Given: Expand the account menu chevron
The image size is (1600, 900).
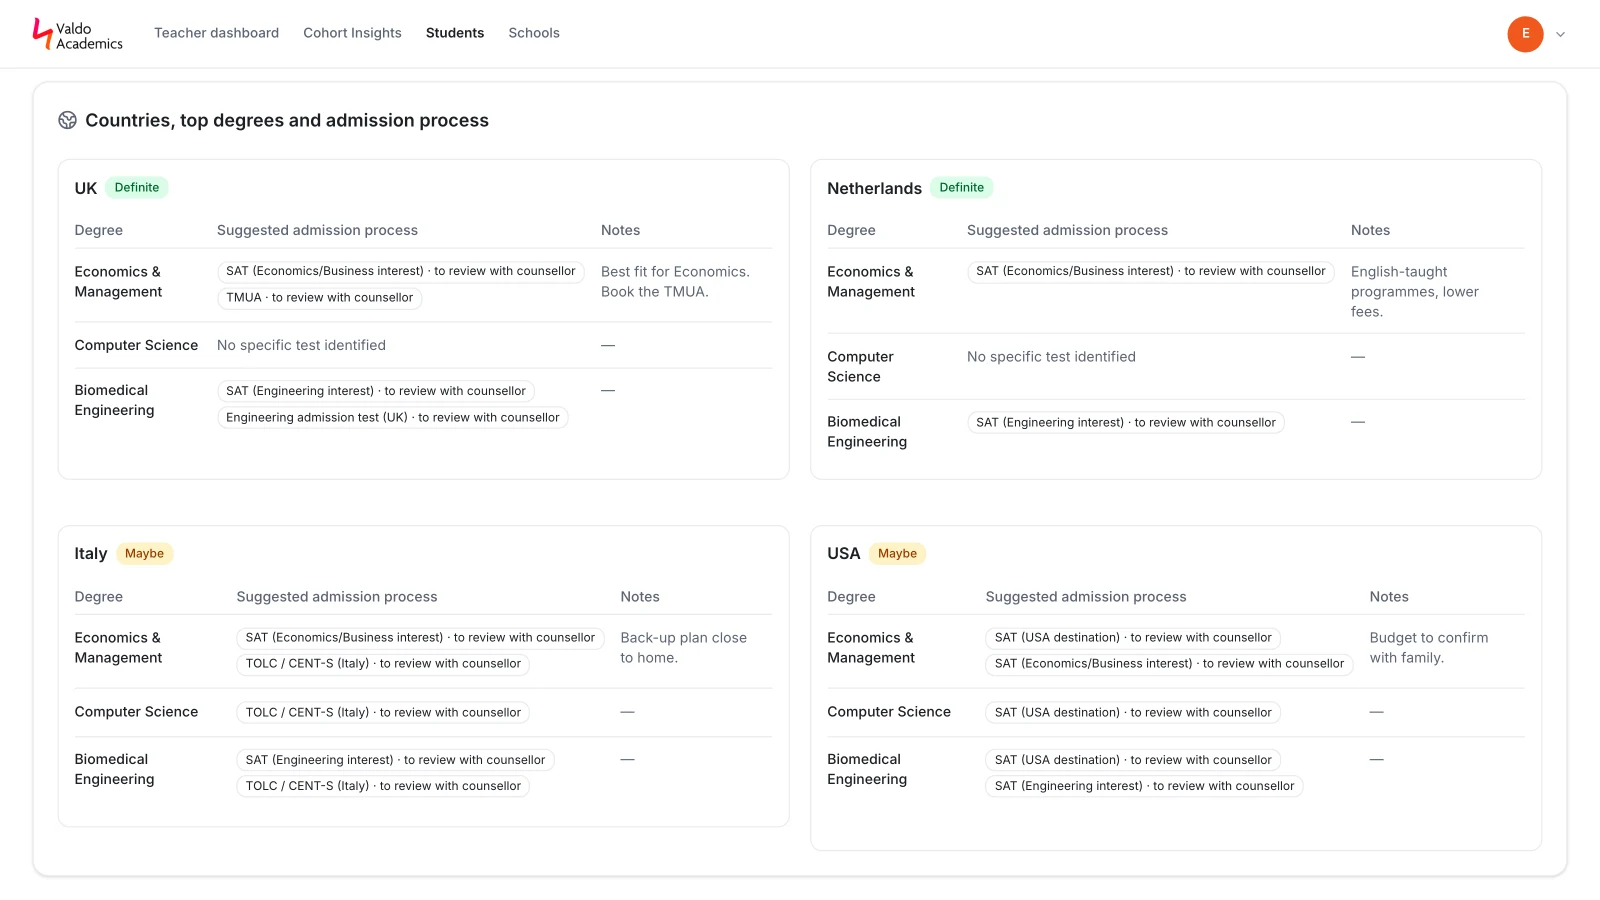Looking at the screenshot, I should coord(1560,34).
